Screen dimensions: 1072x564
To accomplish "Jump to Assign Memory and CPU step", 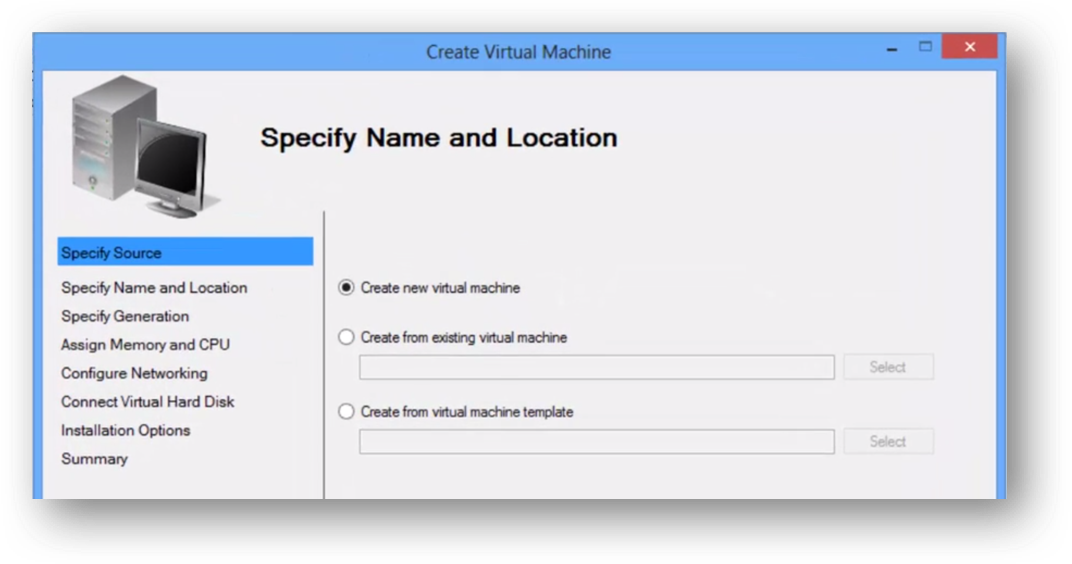I will (x=145, y=345).
